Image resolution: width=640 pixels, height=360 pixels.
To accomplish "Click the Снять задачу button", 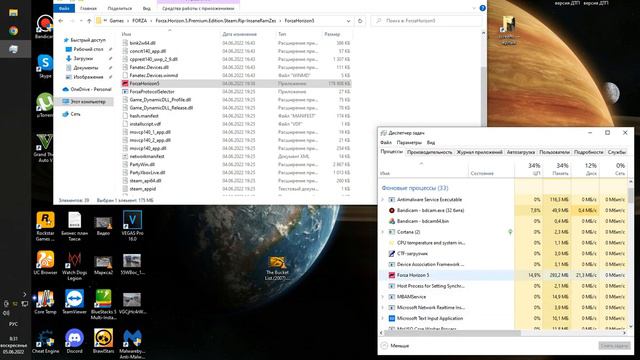I will (614, 346).
